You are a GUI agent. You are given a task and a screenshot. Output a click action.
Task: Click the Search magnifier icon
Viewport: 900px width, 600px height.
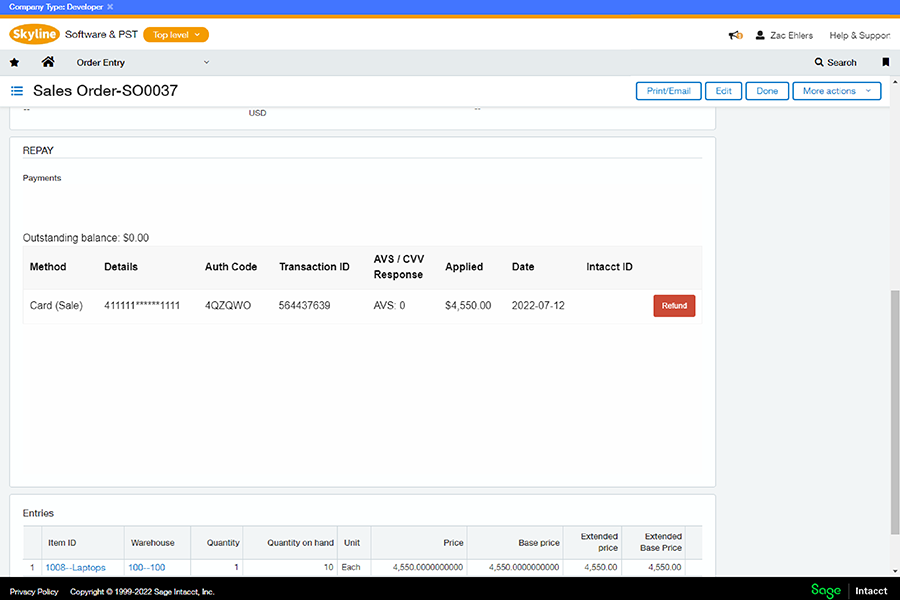(820, 62)
